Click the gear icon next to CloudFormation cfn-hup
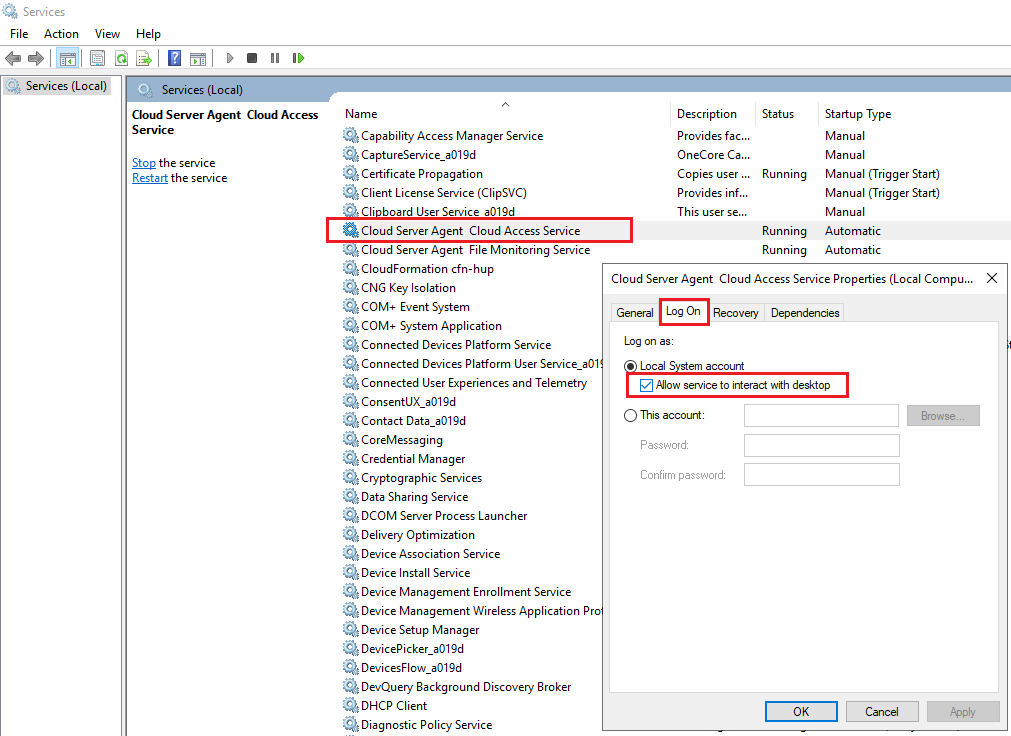This screenshot has height=736, width=1011. click(350, 268)
